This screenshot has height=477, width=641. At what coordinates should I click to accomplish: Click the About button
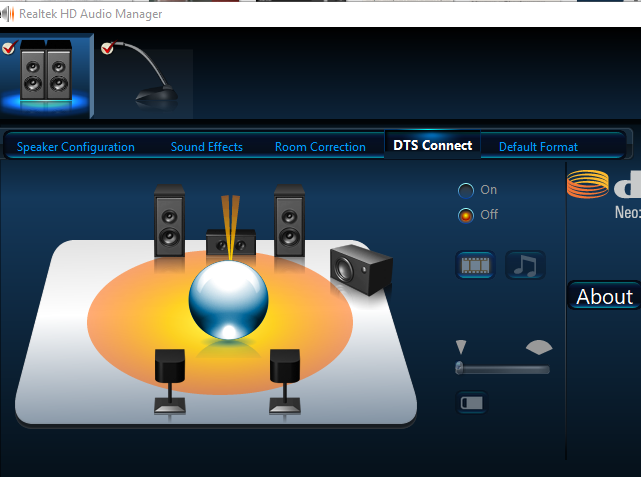[604, 296]
